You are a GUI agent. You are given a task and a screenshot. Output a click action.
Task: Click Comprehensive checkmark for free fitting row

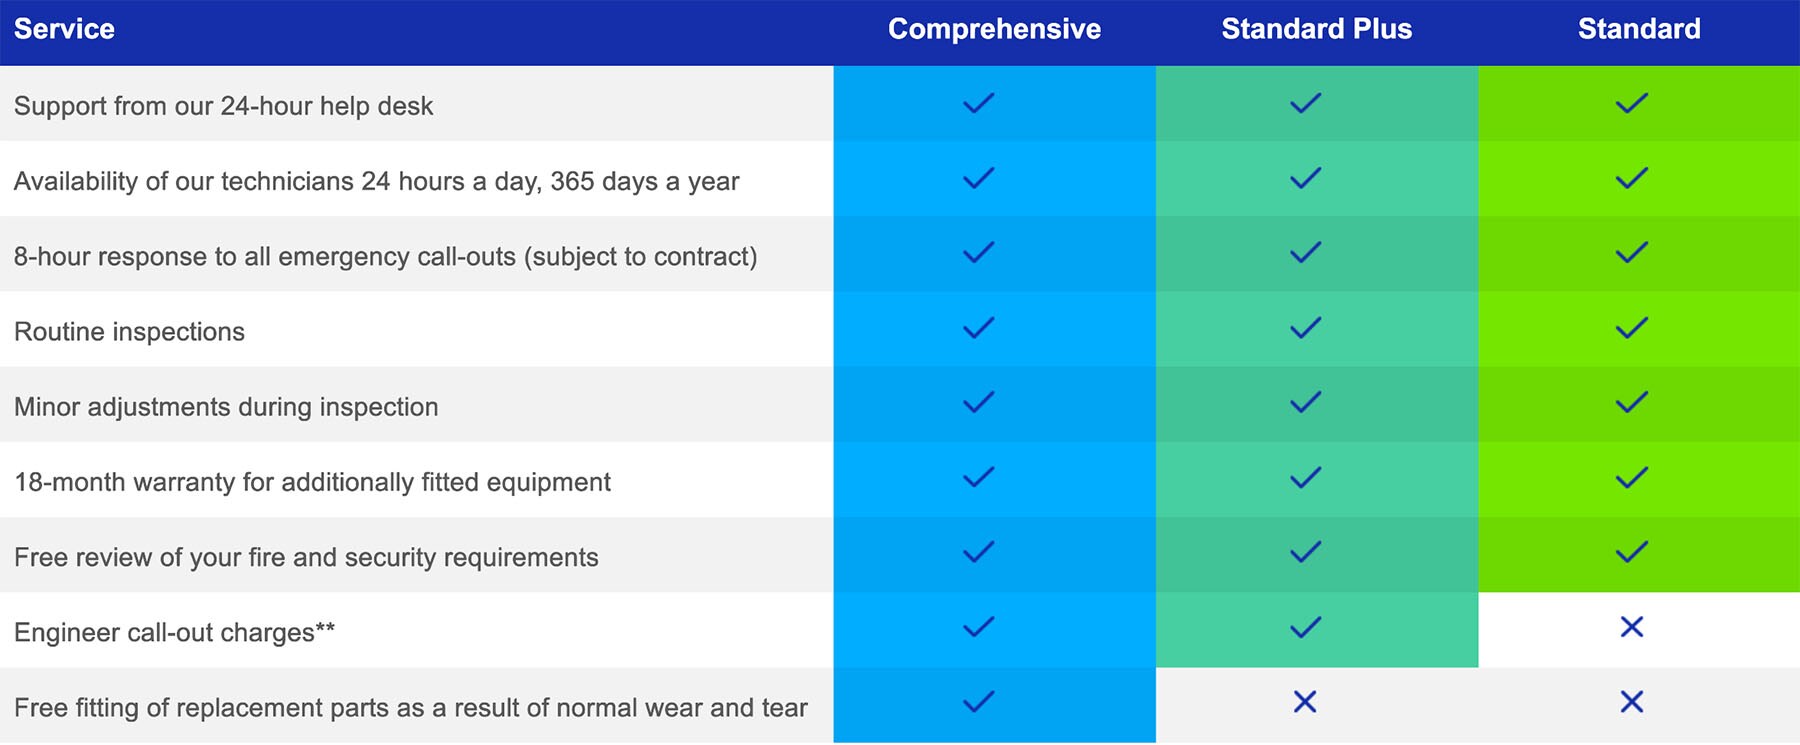point(978,702)
